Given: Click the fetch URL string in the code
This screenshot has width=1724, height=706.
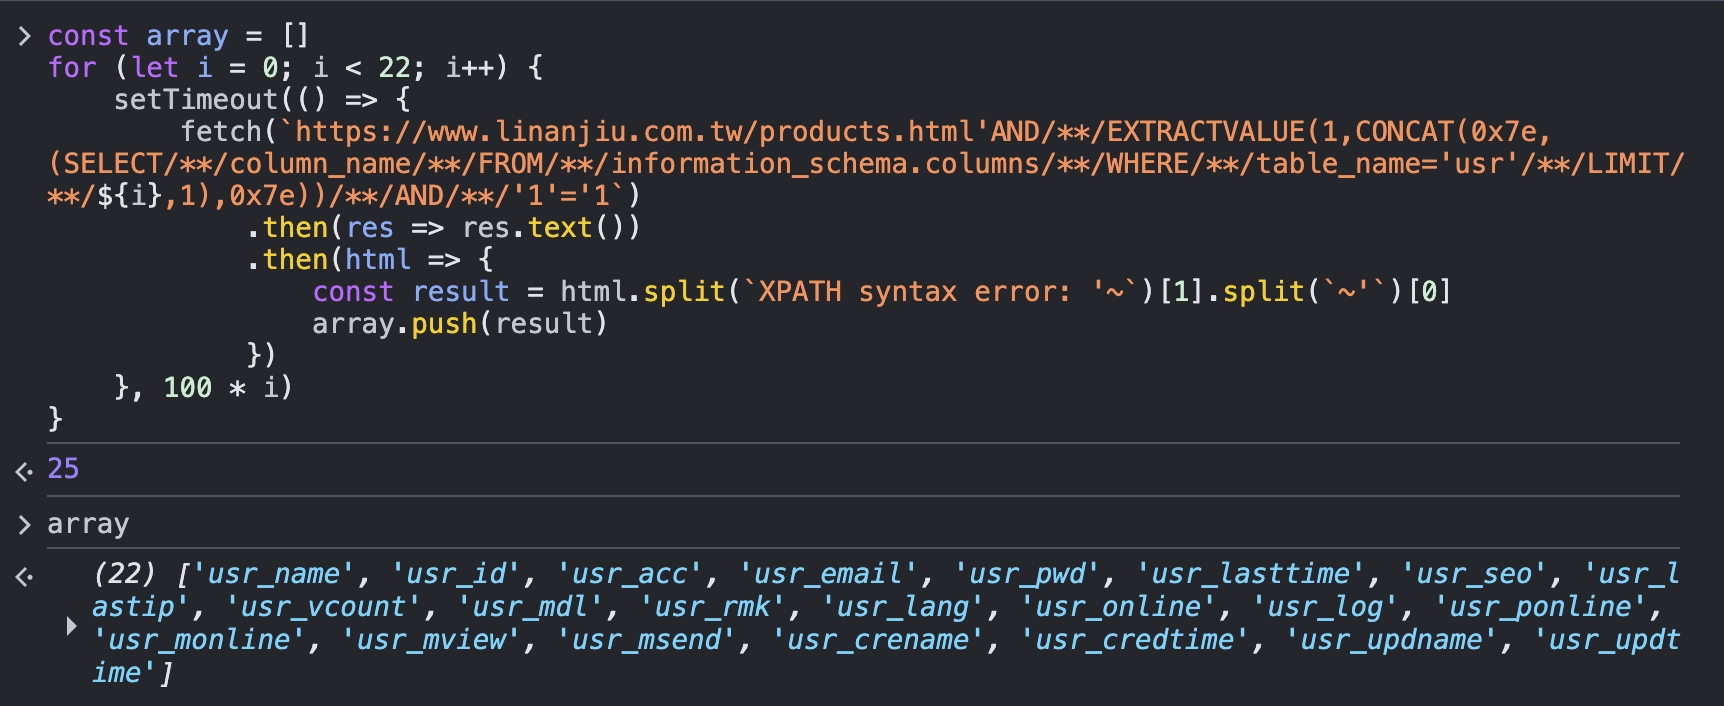Looking at the screenshot, I should tap(866, 164).
